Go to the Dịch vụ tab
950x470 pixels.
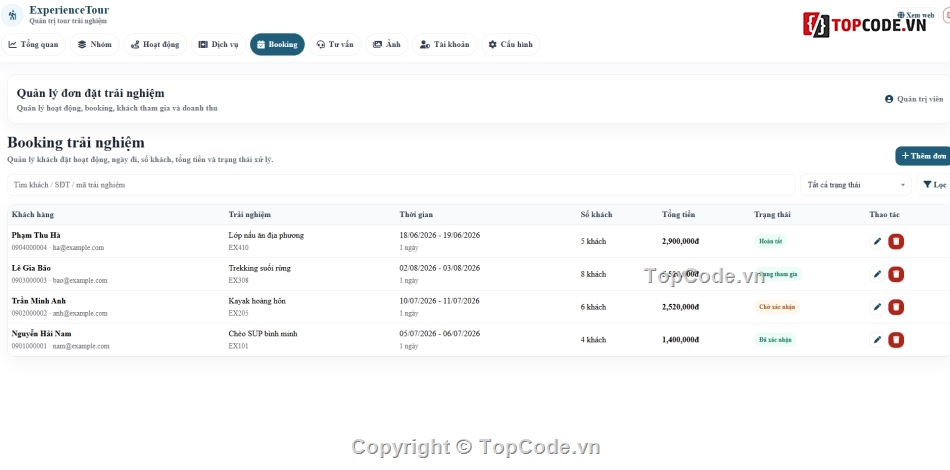[x=219, y=44]
